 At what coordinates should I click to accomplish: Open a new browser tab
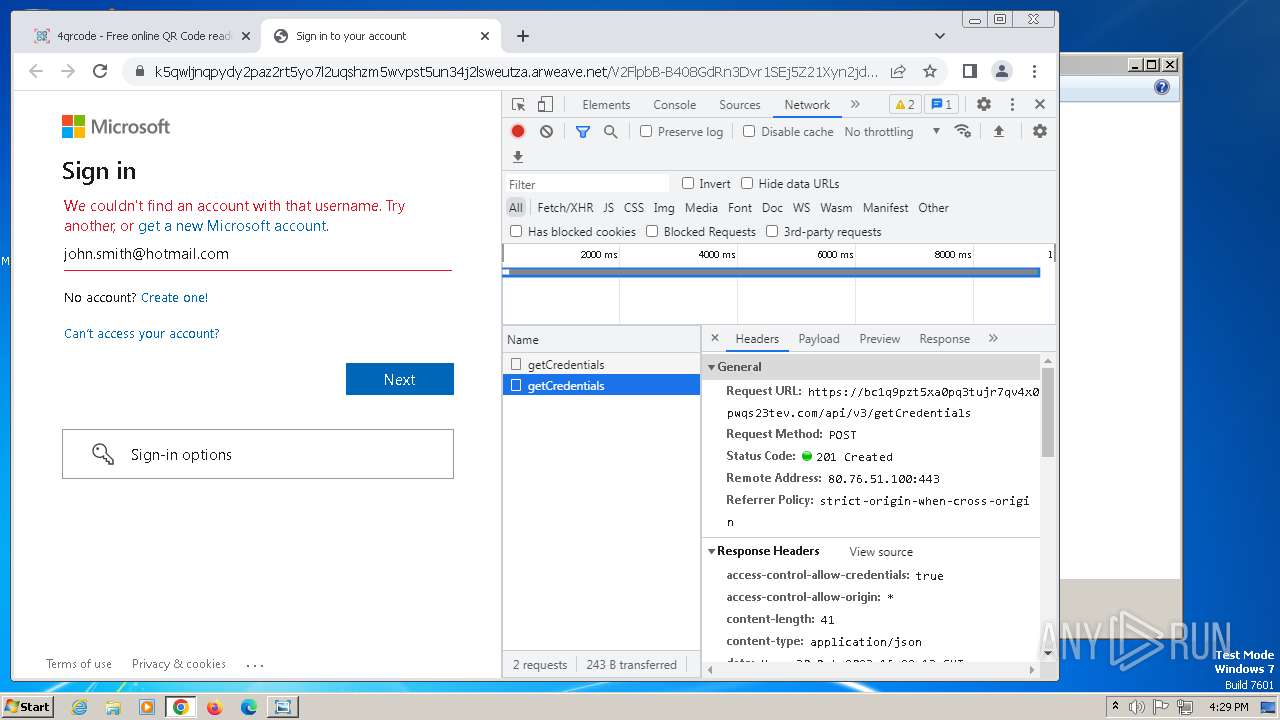point(522,36)
